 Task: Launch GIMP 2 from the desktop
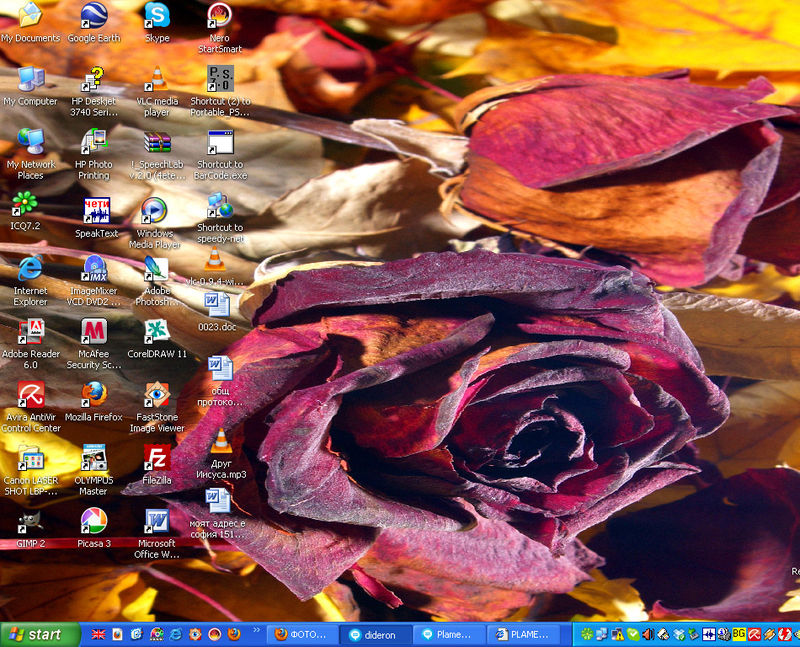(29, 520)
